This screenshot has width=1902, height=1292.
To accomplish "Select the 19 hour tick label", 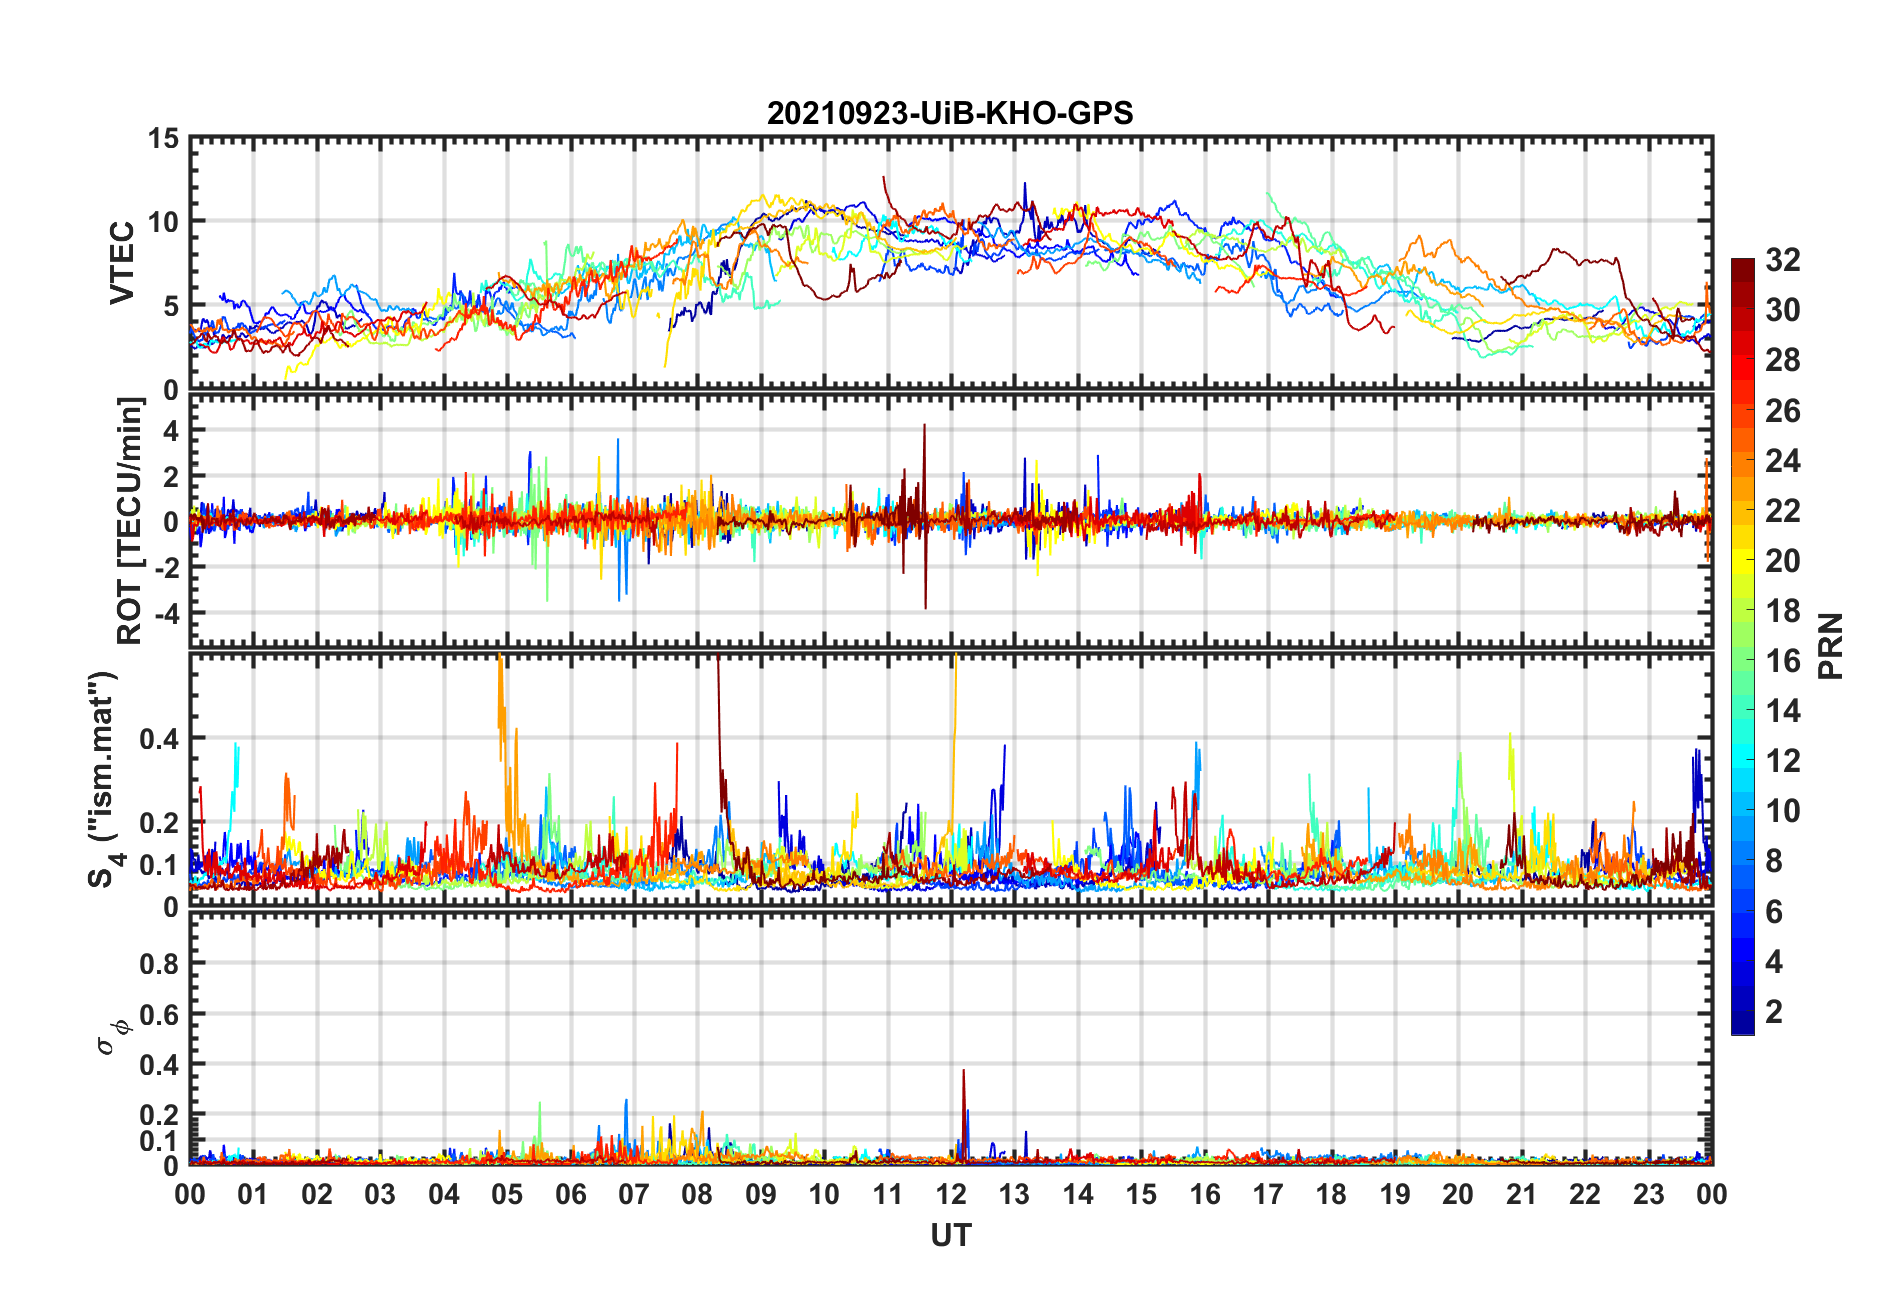I will click(1395, 1194).
